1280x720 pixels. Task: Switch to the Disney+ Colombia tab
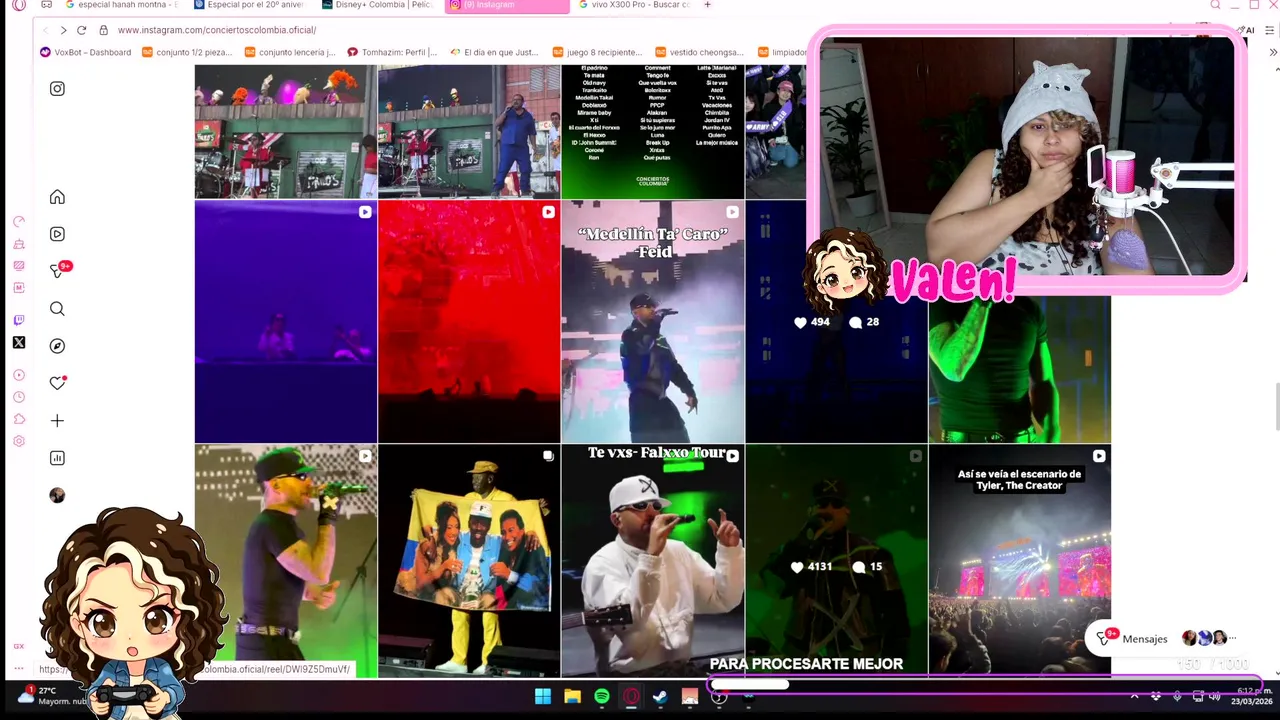pyautogui.click(x=376, y=5)
